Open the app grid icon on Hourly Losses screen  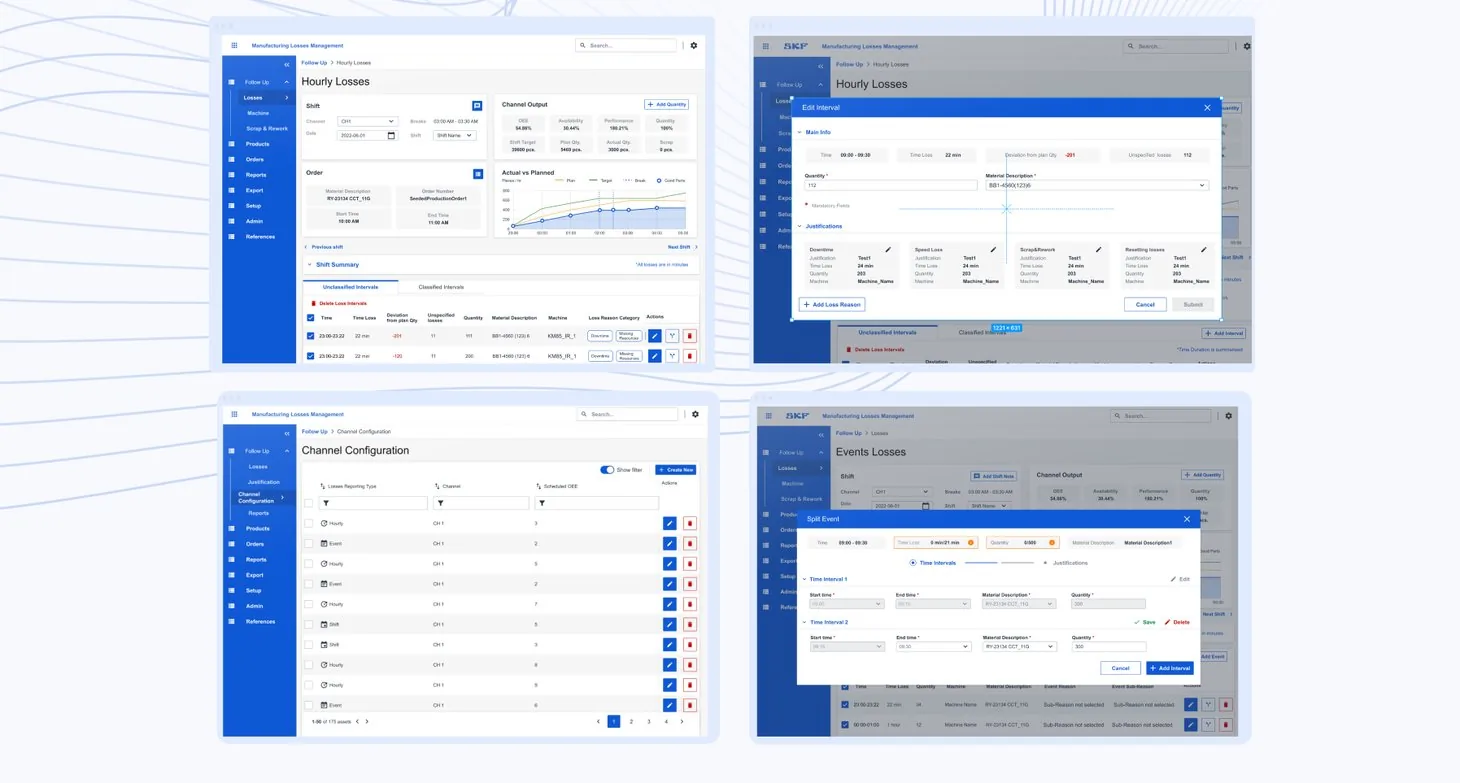pos(235,45)
